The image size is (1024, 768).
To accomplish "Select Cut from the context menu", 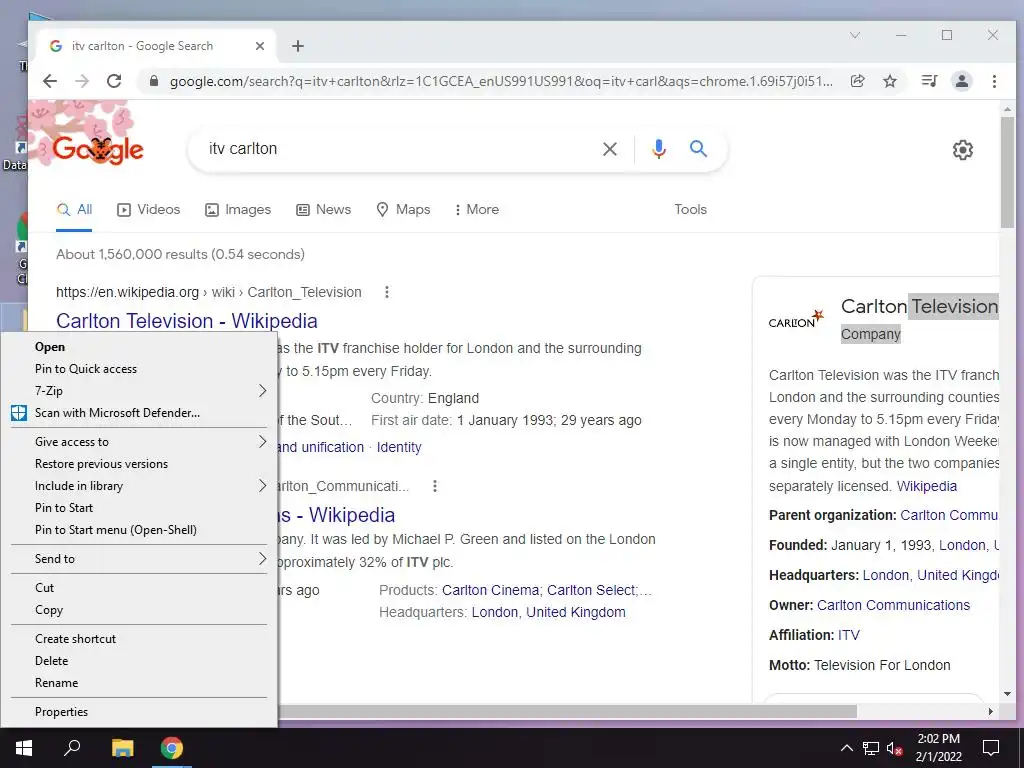I will tap(138, 588).
